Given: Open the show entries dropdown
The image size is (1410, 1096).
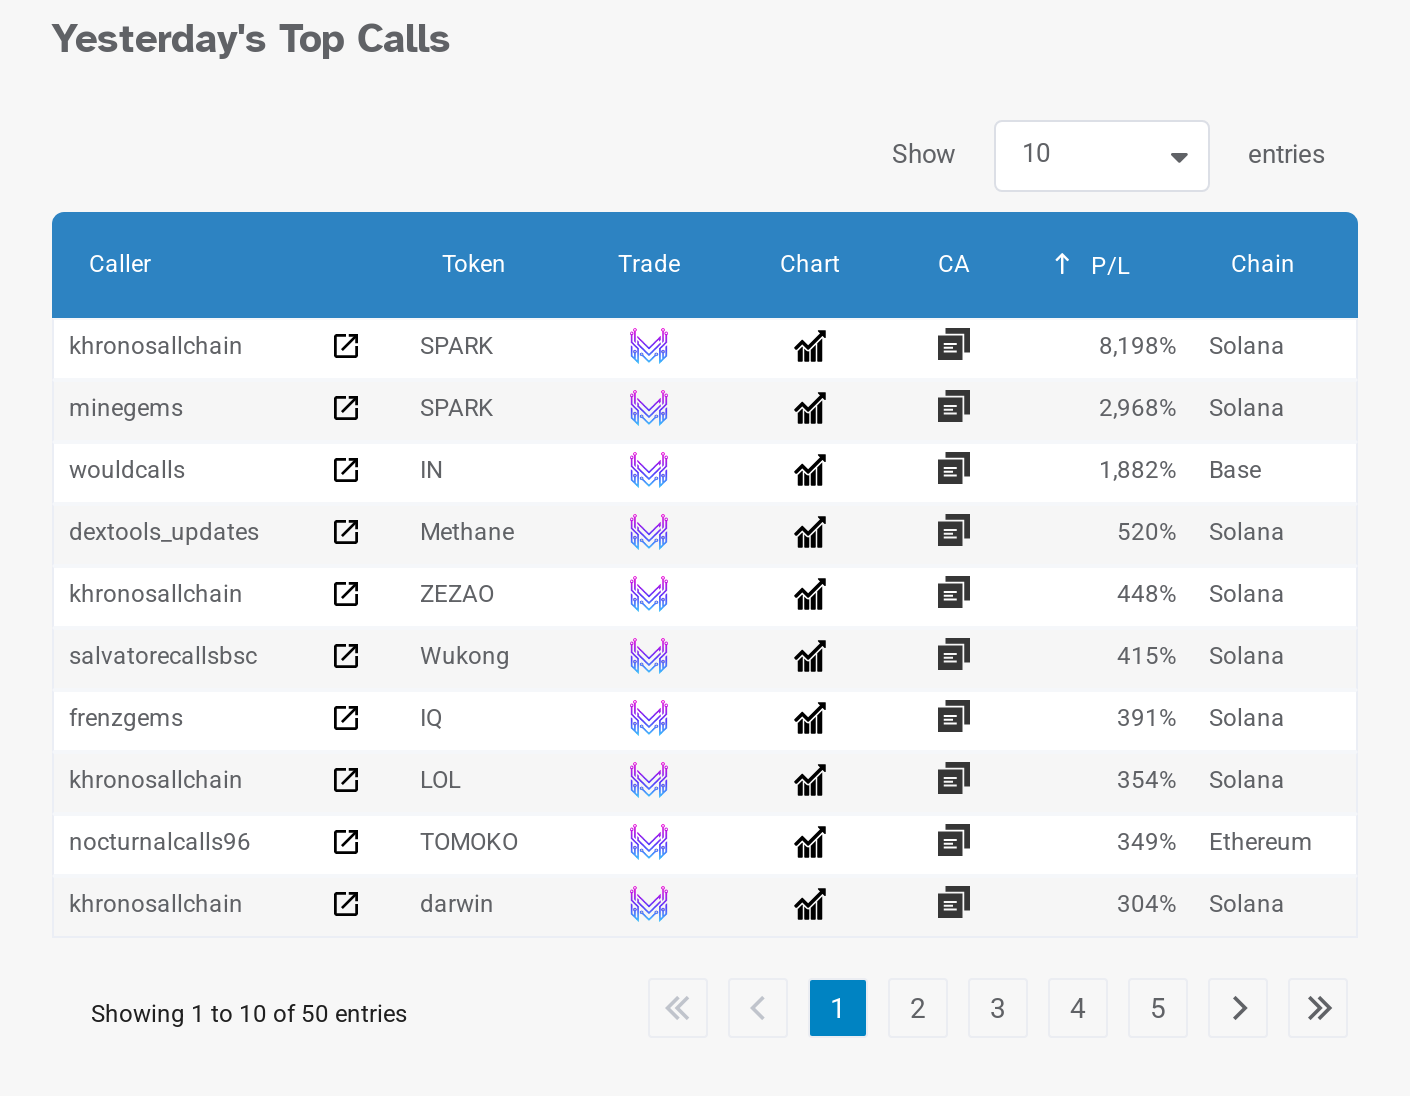Looking at the screenshot, I should [1101, 155].
